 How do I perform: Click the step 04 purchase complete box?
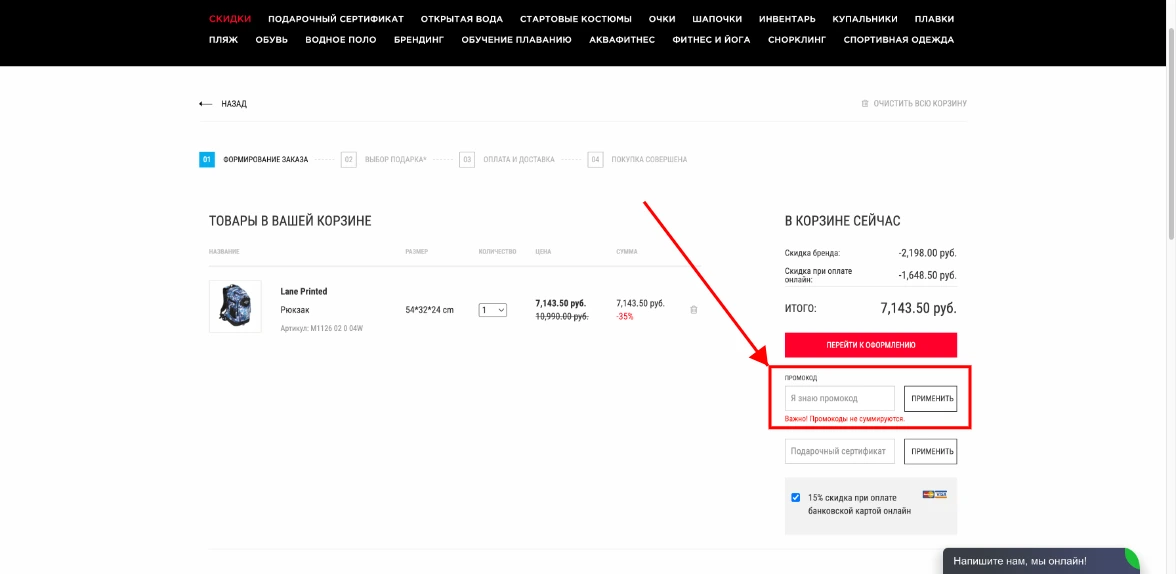(595, 159)
